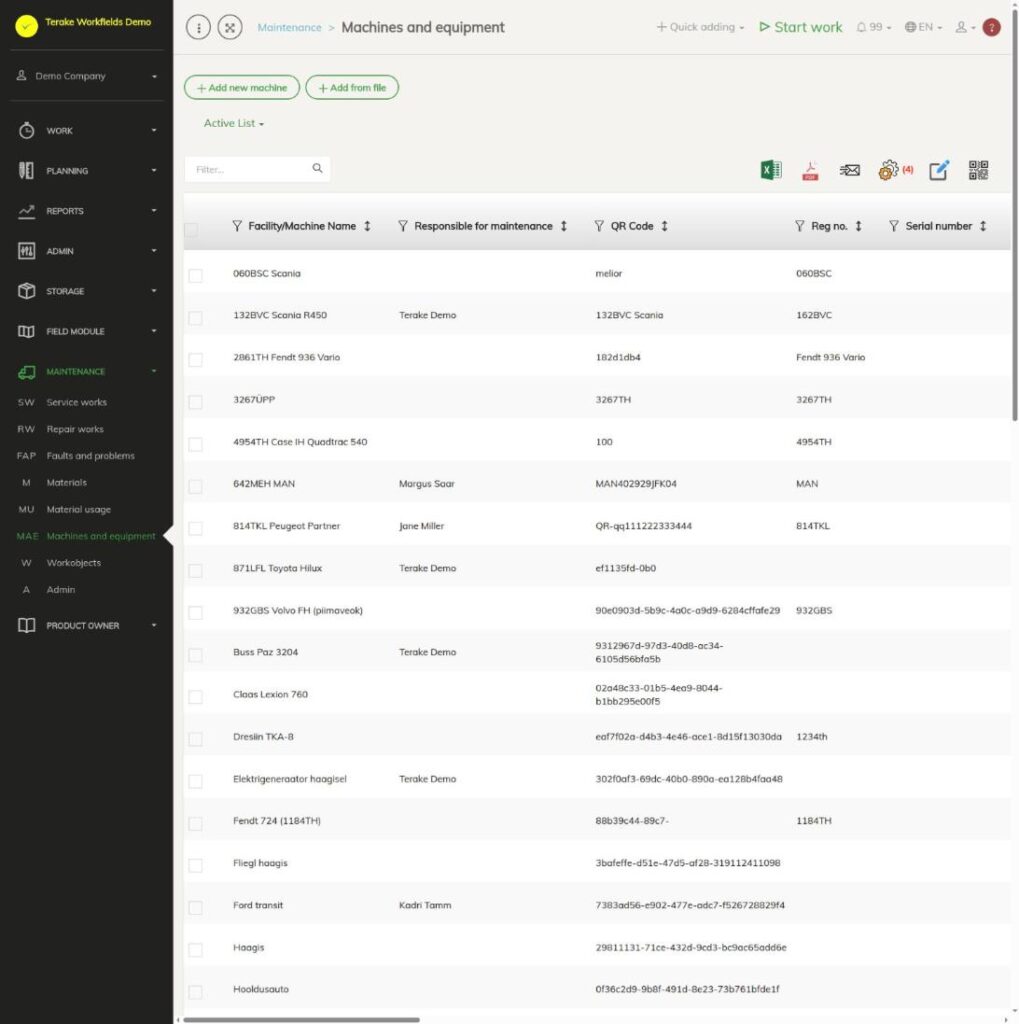The height and width of the screenshot is (1024, 1019).
Task: Follow the Maintenance breadcrumb link
Action: (289, 27)
